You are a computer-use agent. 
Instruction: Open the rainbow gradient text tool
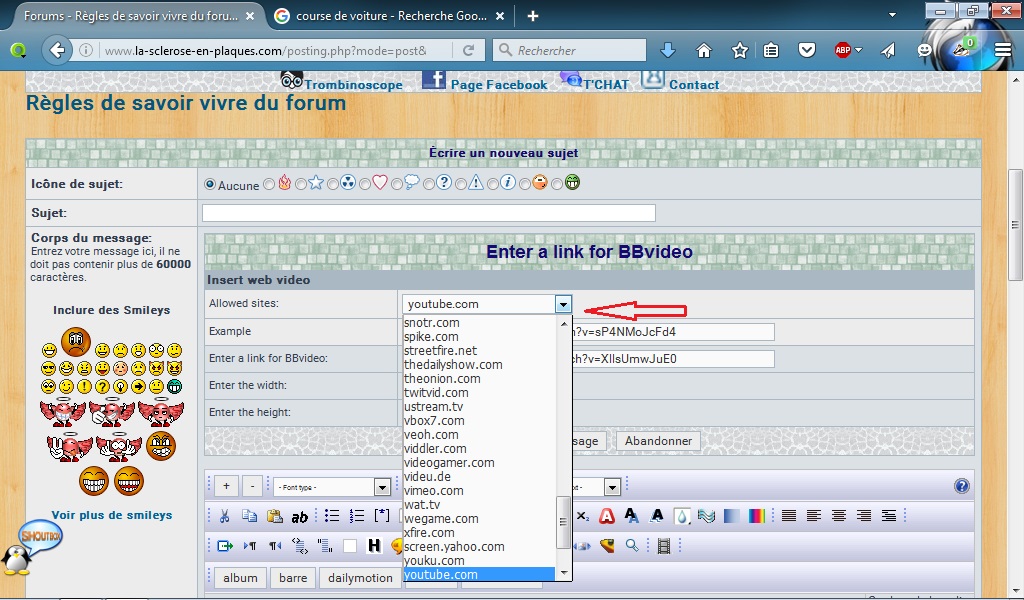coord(756,516)
